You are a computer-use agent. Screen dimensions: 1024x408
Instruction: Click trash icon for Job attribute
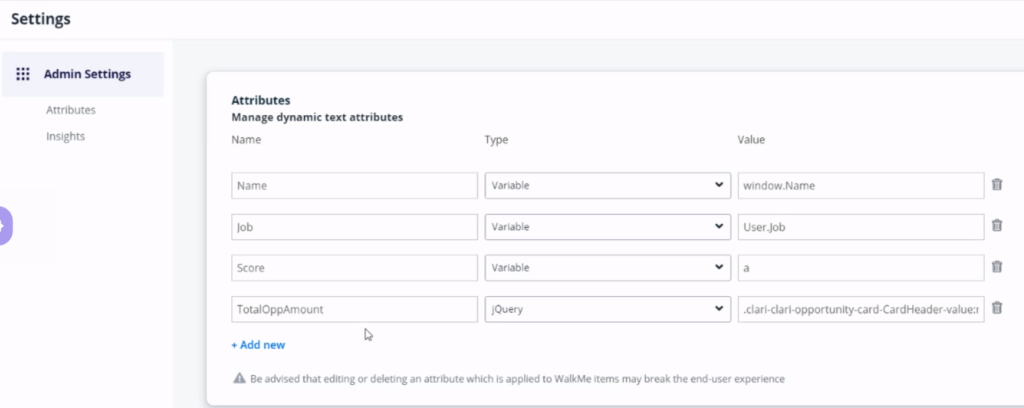point(996,226)
